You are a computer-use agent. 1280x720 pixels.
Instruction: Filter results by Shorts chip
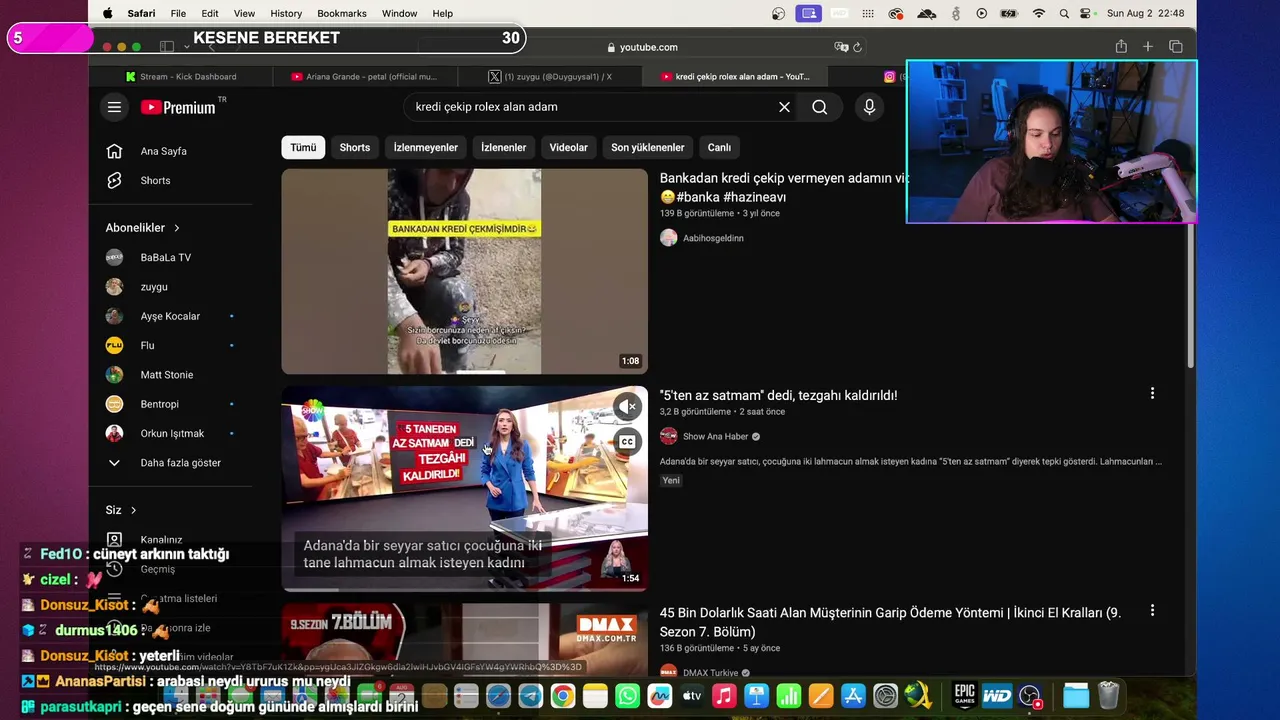[x=355, y=147]
